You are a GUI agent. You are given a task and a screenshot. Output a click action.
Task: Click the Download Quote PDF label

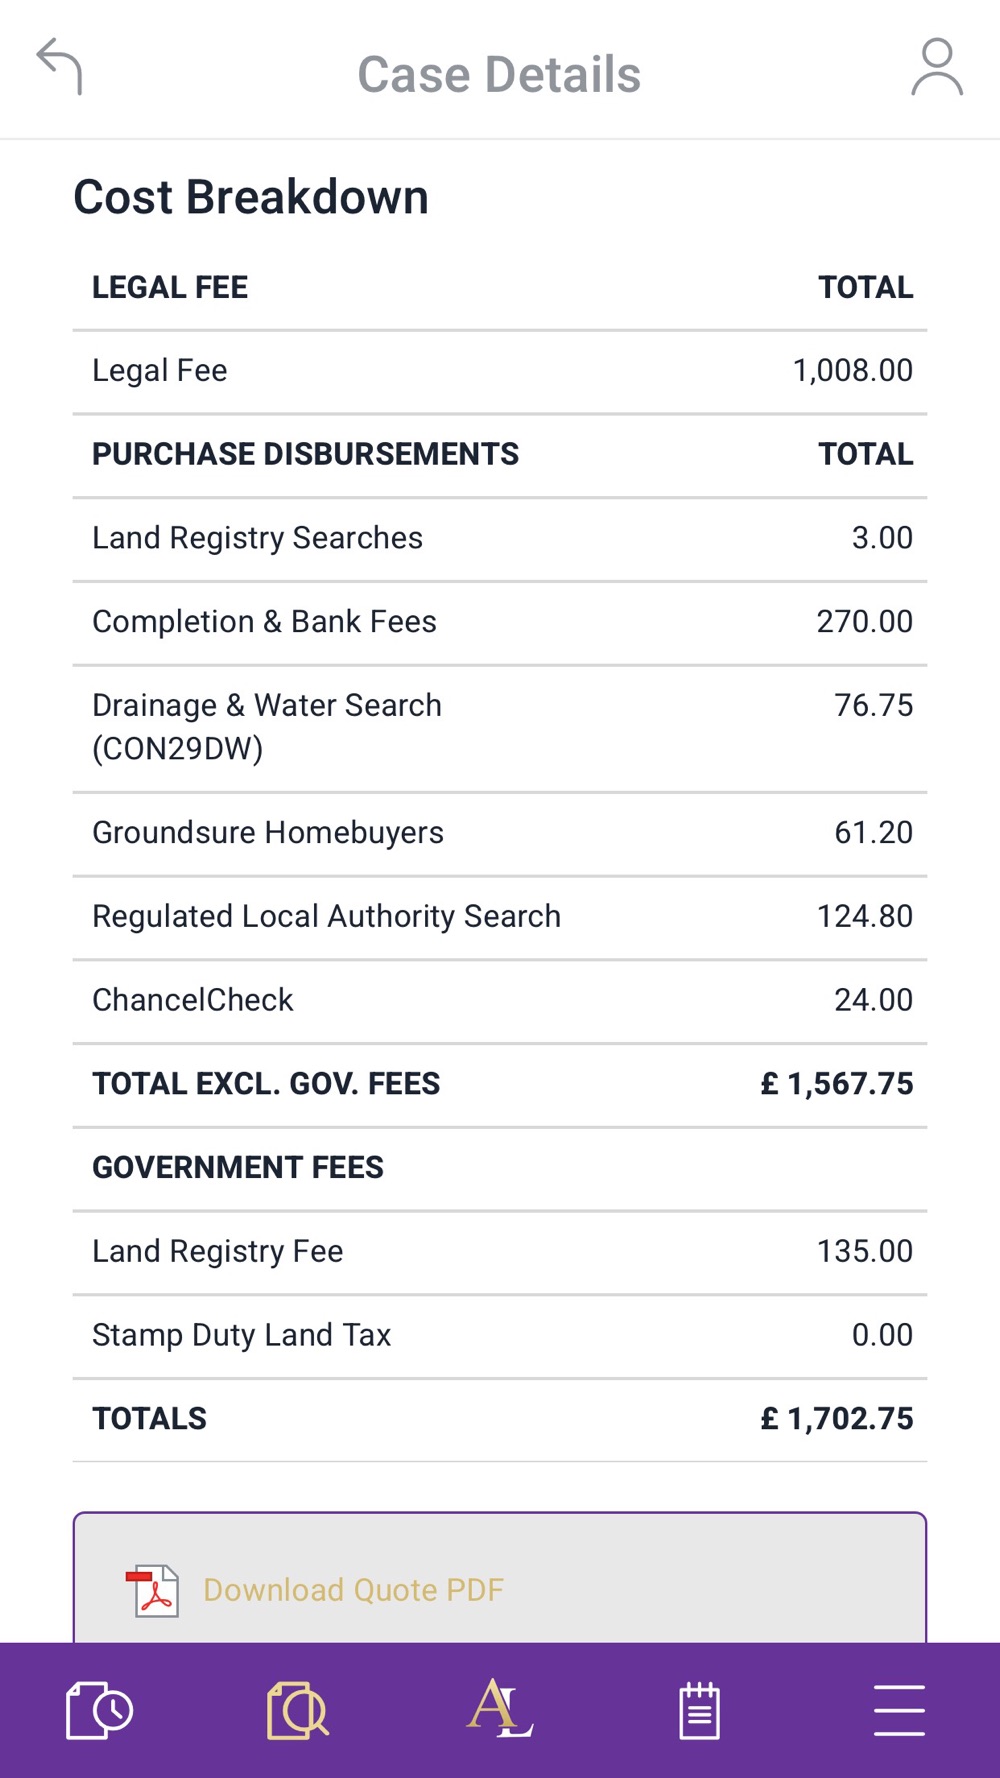[x=353, y=1590]
